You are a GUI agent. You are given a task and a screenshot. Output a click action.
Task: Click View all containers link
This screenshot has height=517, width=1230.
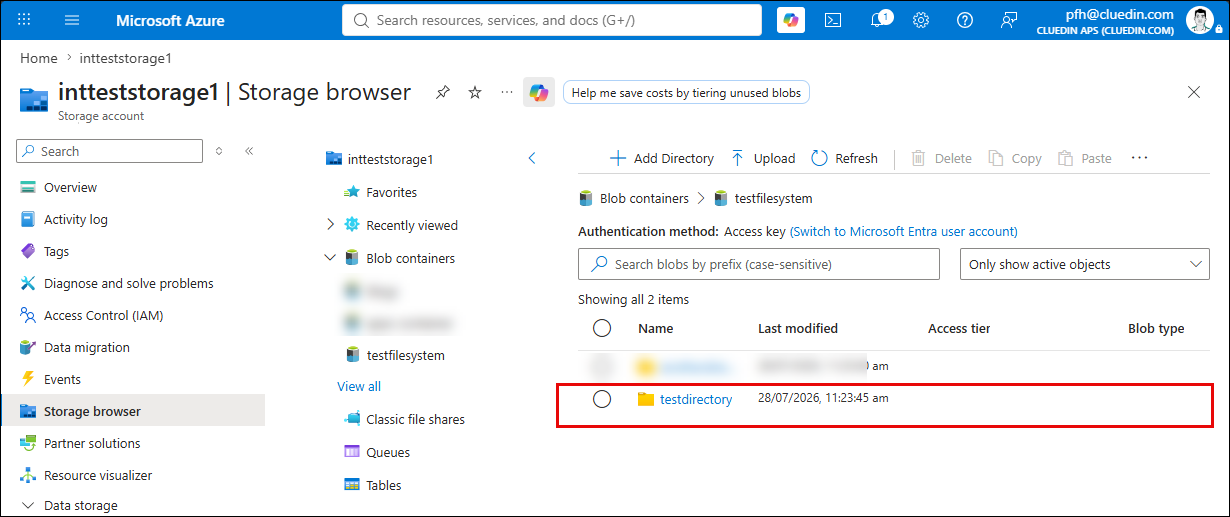[x=359, y=386]
